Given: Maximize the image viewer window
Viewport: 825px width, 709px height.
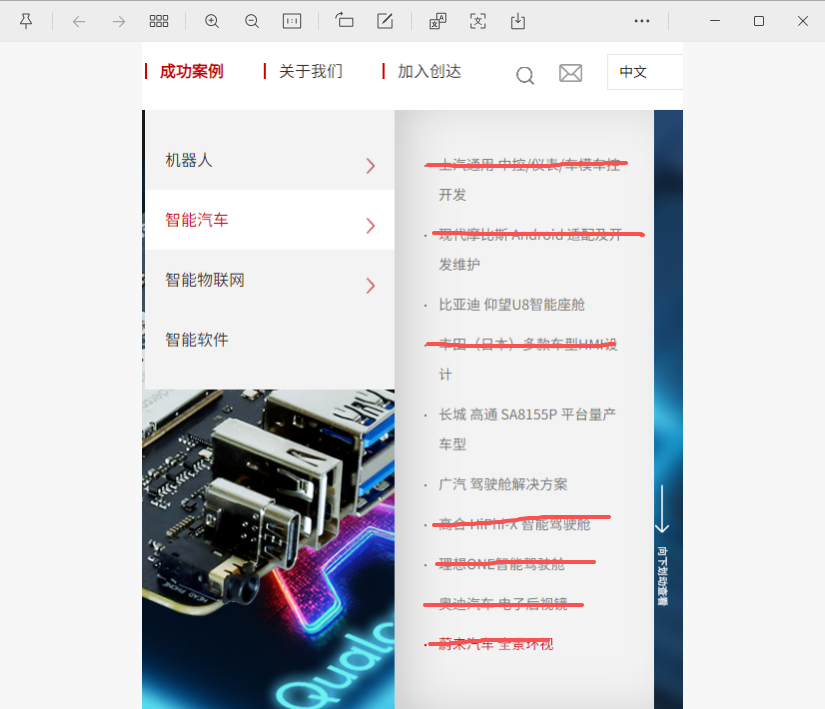Looking at the screenshot, I should point(759,21).
